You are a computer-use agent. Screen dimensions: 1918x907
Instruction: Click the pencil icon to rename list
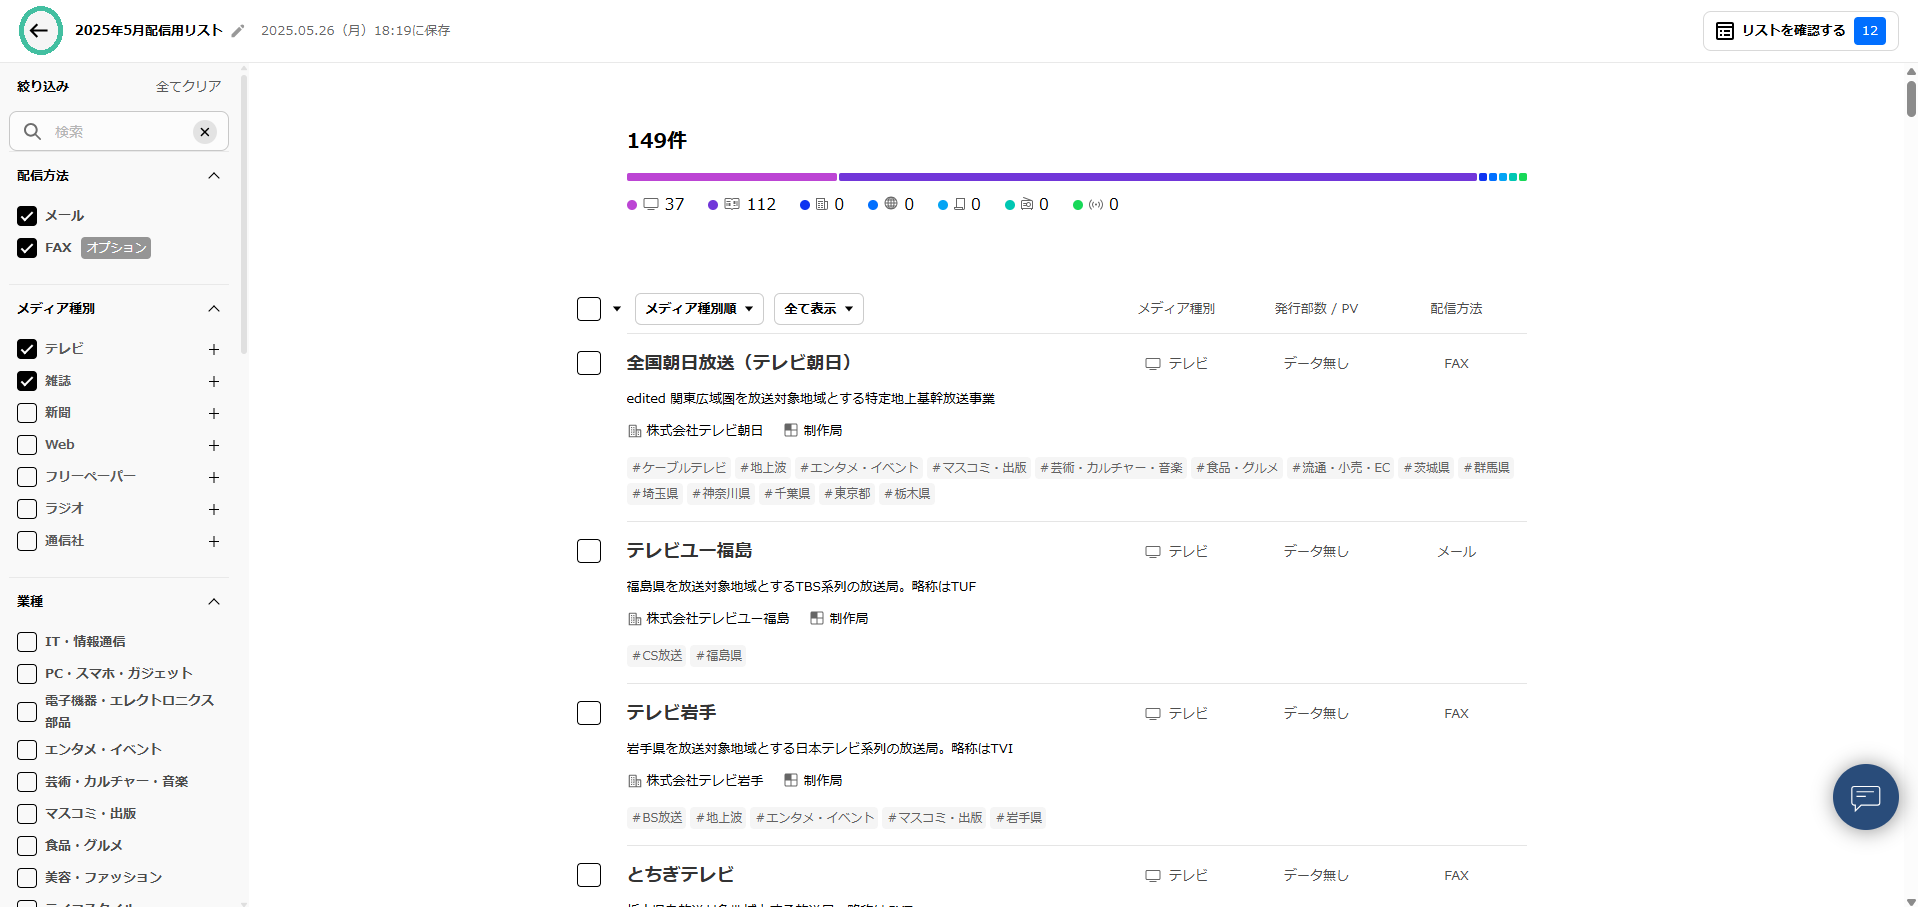(x=238, y=31)
